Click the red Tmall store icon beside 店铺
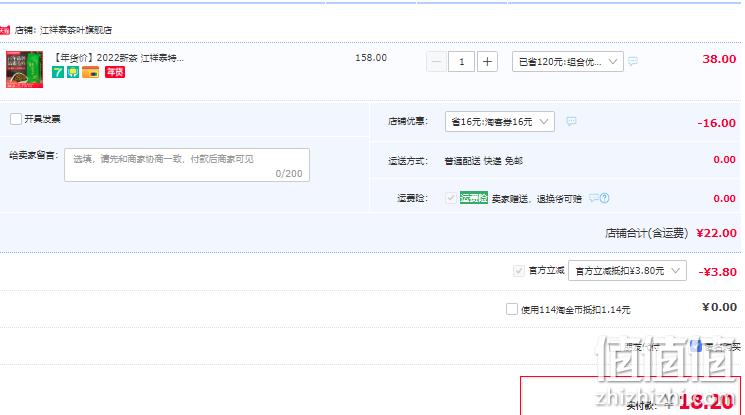This screenshot has height=415, width=745. pyautogui.click(x=4, y=30)
